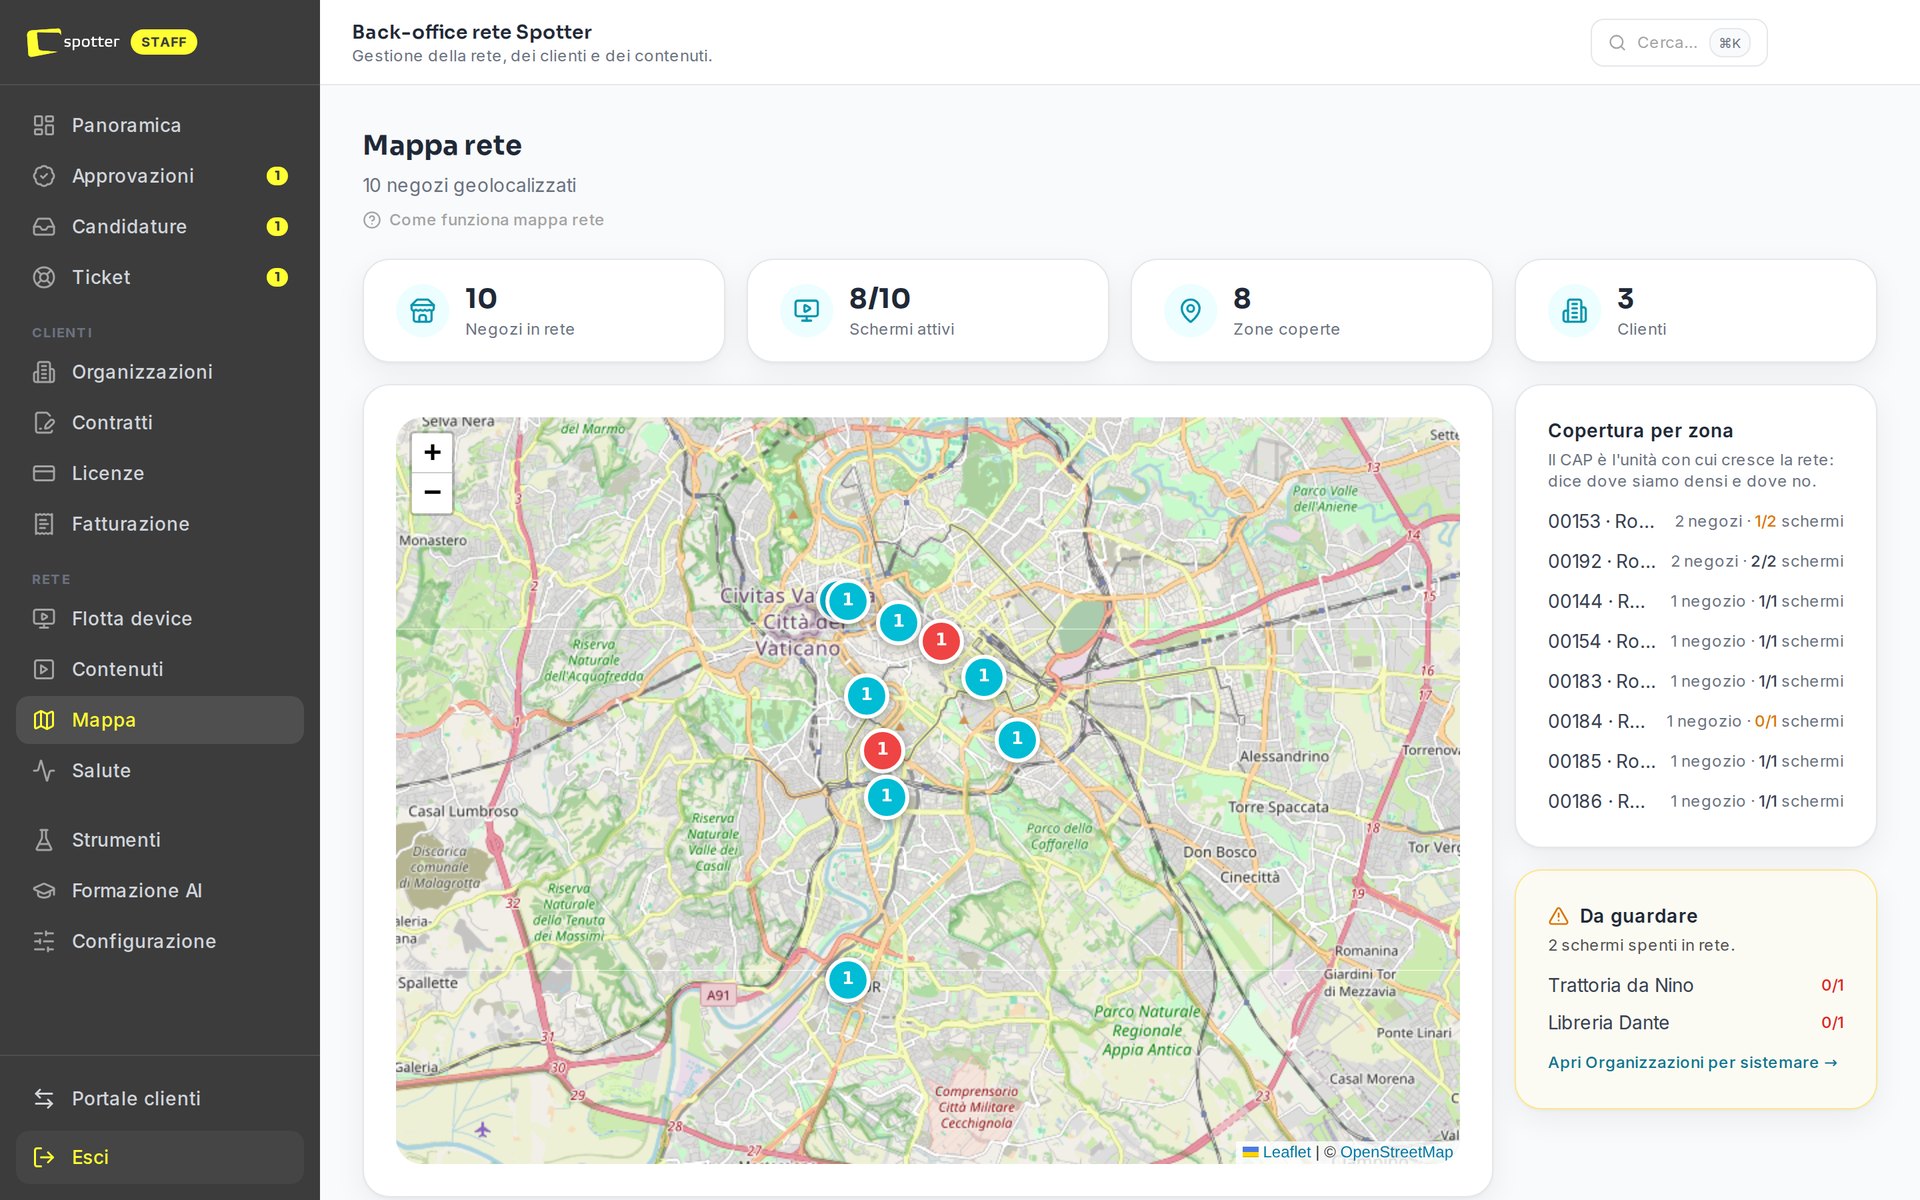This screenshot has width=1920, height=1200.
Task: Select the Flotta device monitor icon
Action: (44, 618)
